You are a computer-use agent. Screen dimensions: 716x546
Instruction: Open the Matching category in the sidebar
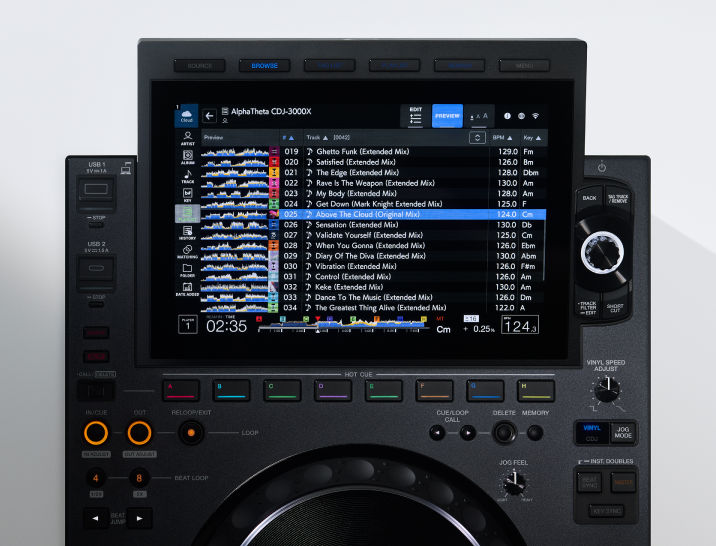click(x=187, y=252)
